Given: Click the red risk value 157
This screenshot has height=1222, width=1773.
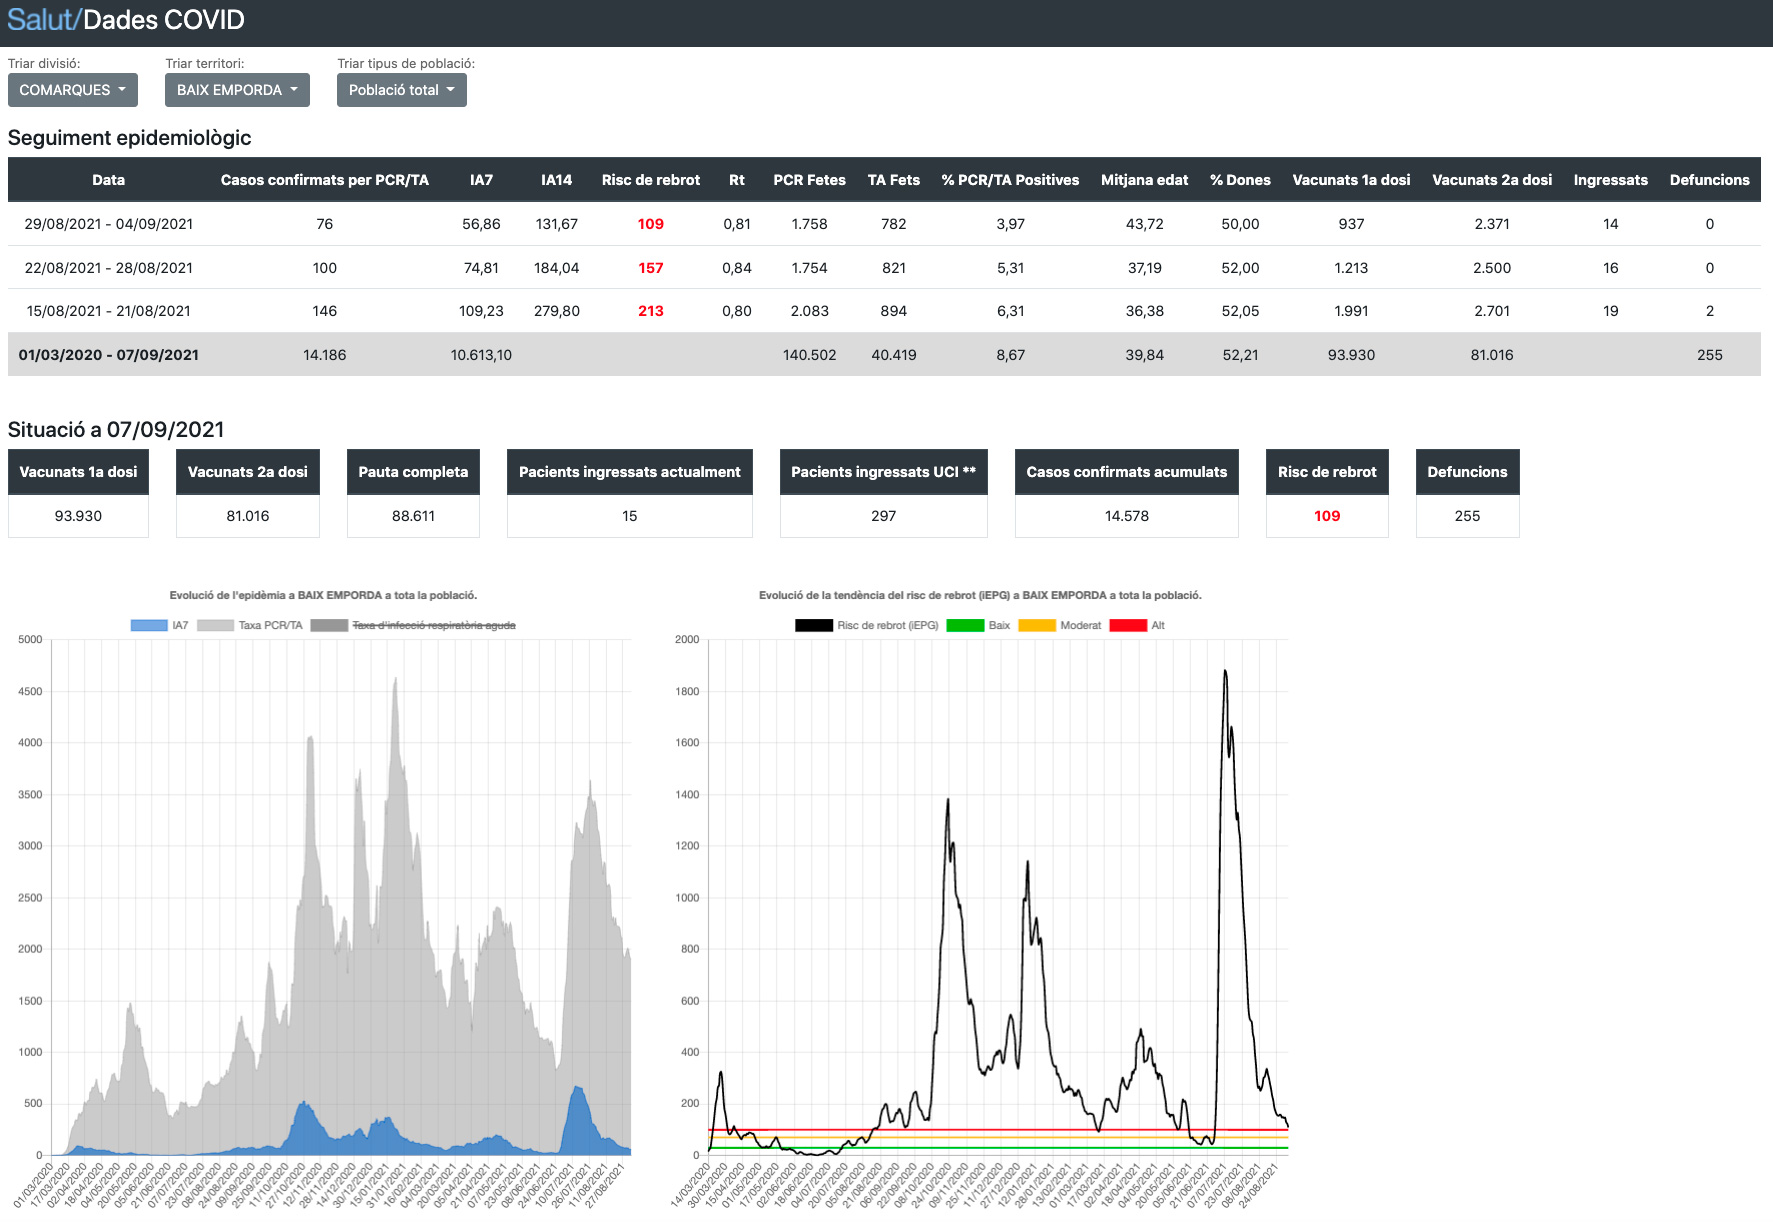Looking at the screenshot, I should click(651, 268).
